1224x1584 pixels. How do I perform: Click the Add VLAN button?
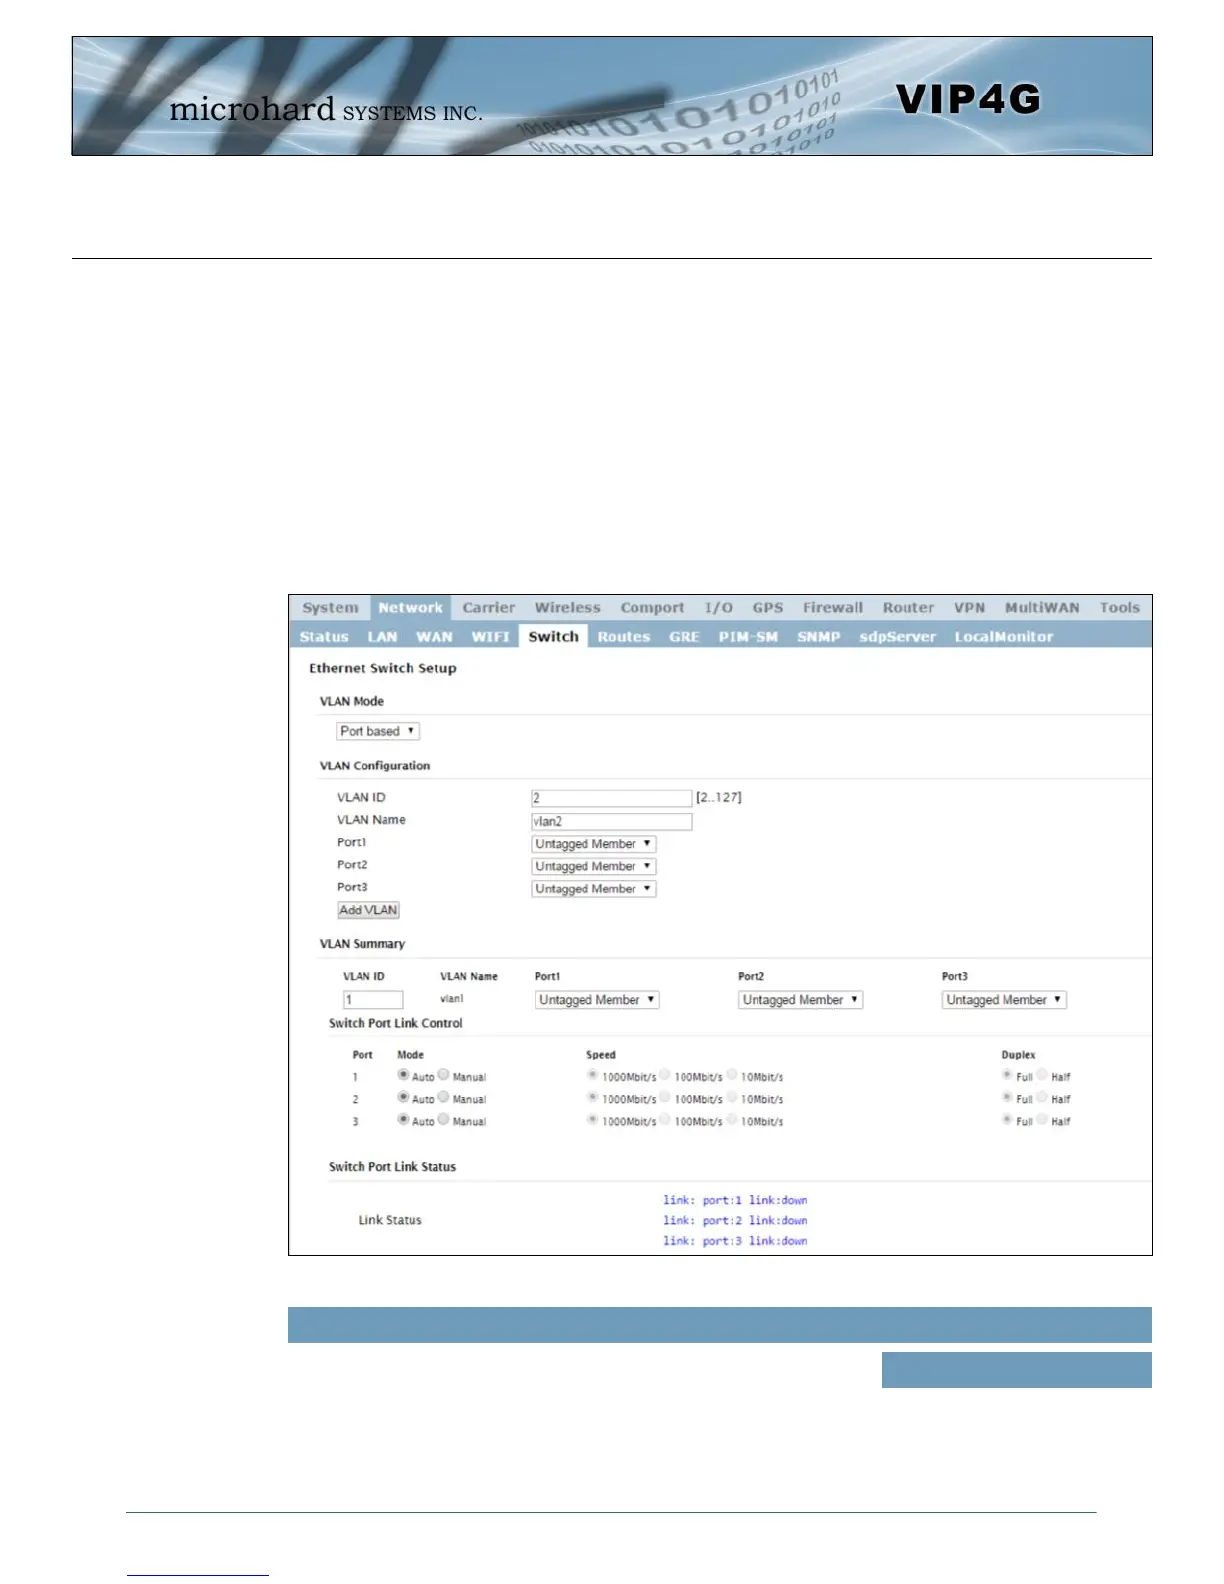(368, 910)
